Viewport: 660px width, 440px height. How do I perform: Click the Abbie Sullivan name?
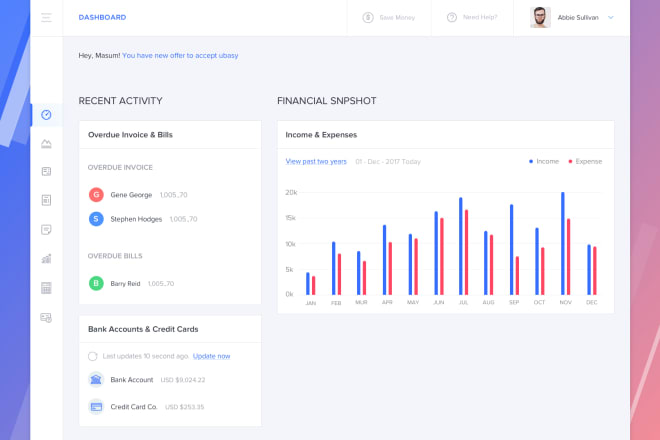point(578,17)
